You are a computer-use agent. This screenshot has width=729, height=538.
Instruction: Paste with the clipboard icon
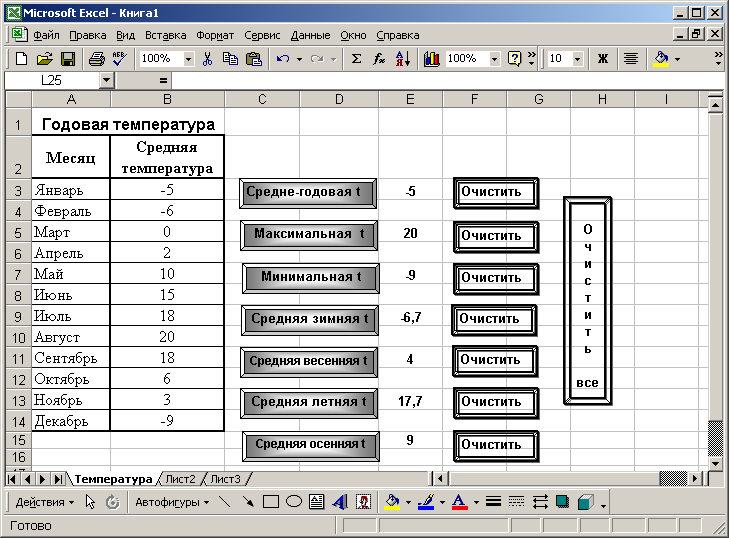point(254,59)
